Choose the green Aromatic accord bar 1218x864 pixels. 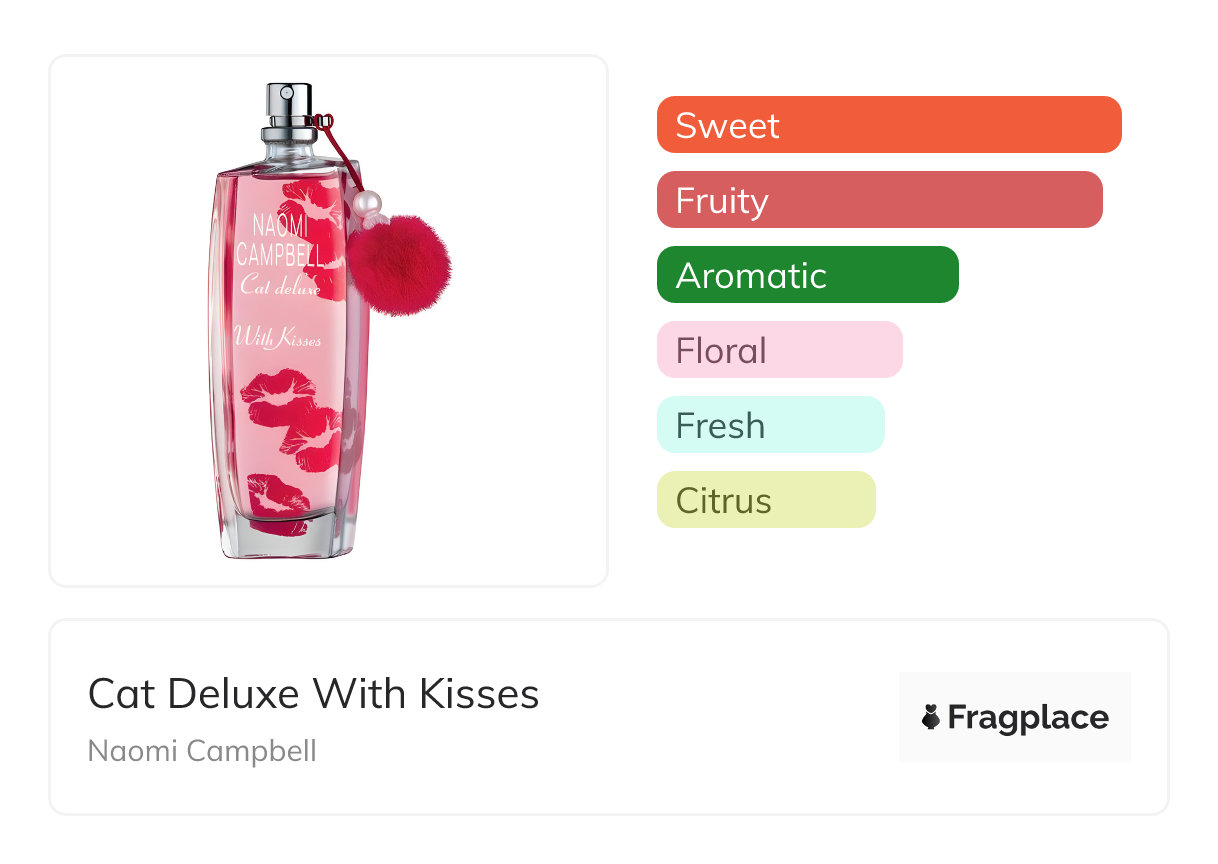(807, 275)
